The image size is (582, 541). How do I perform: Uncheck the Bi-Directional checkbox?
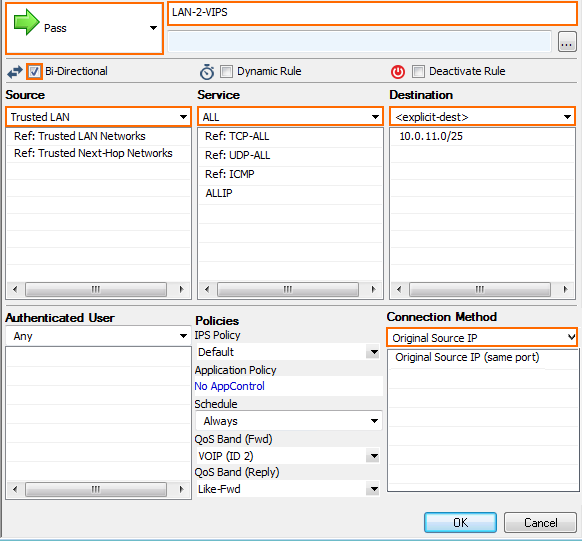click(x=34, y=71)
